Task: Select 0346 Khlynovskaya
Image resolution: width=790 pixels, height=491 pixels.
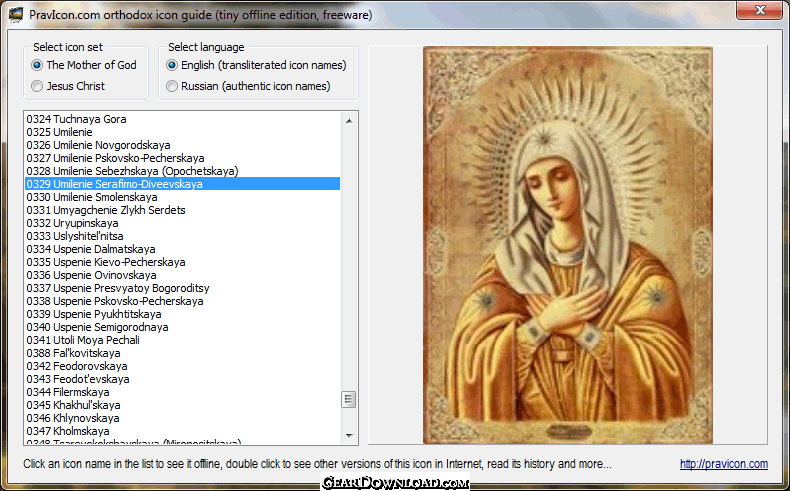Action: (x=183, y=418)
